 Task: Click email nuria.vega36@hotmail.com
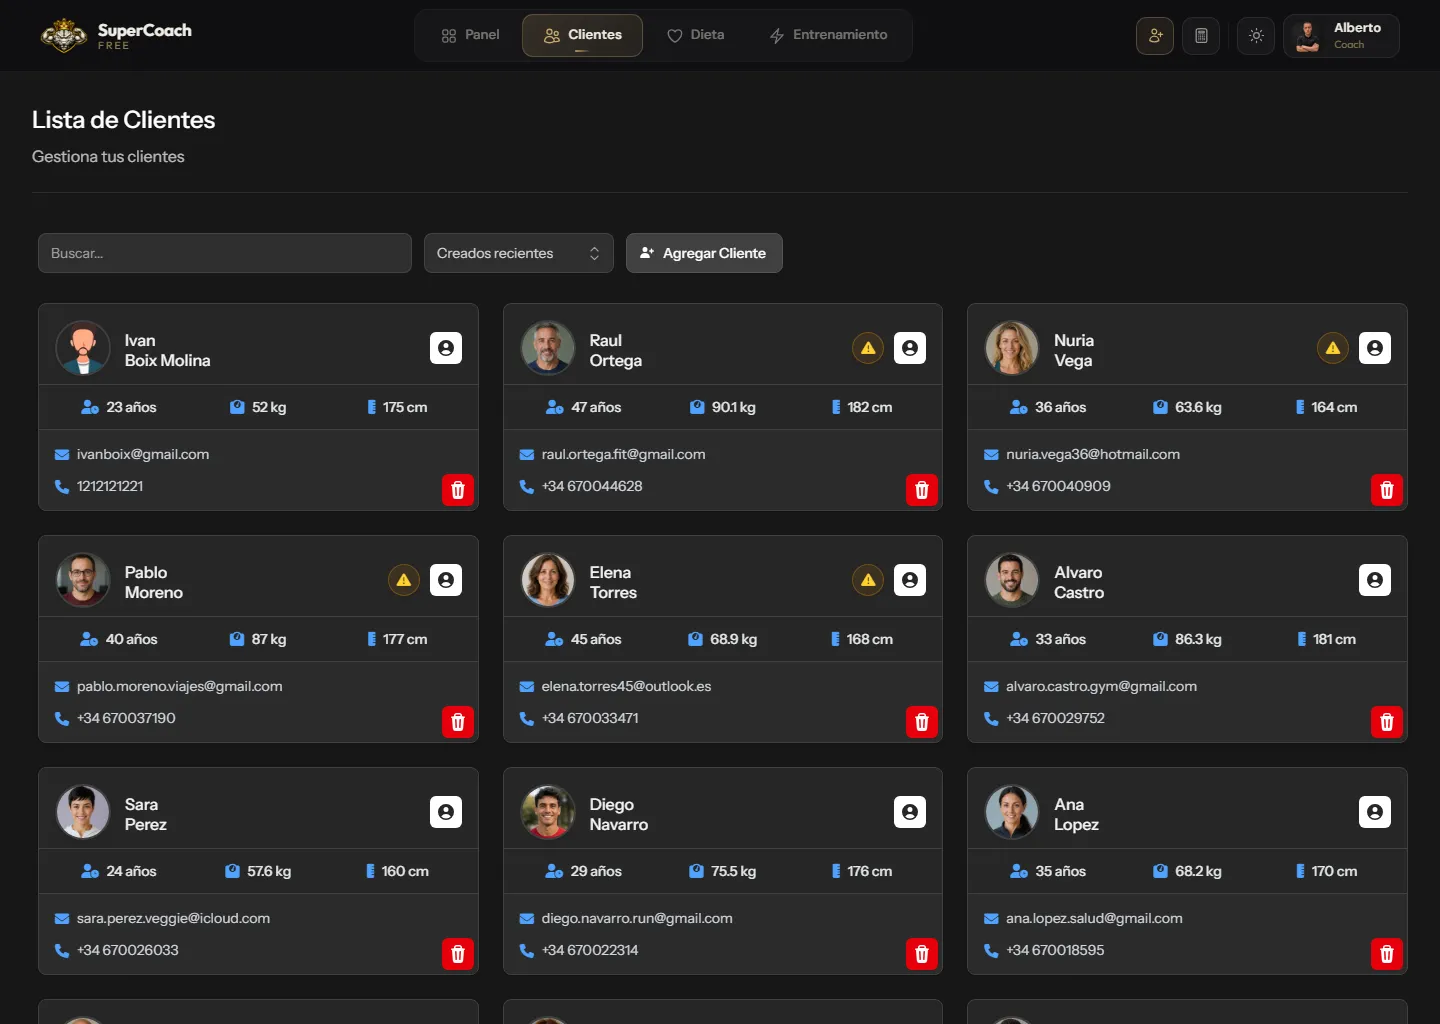[x=1093, y=454]
